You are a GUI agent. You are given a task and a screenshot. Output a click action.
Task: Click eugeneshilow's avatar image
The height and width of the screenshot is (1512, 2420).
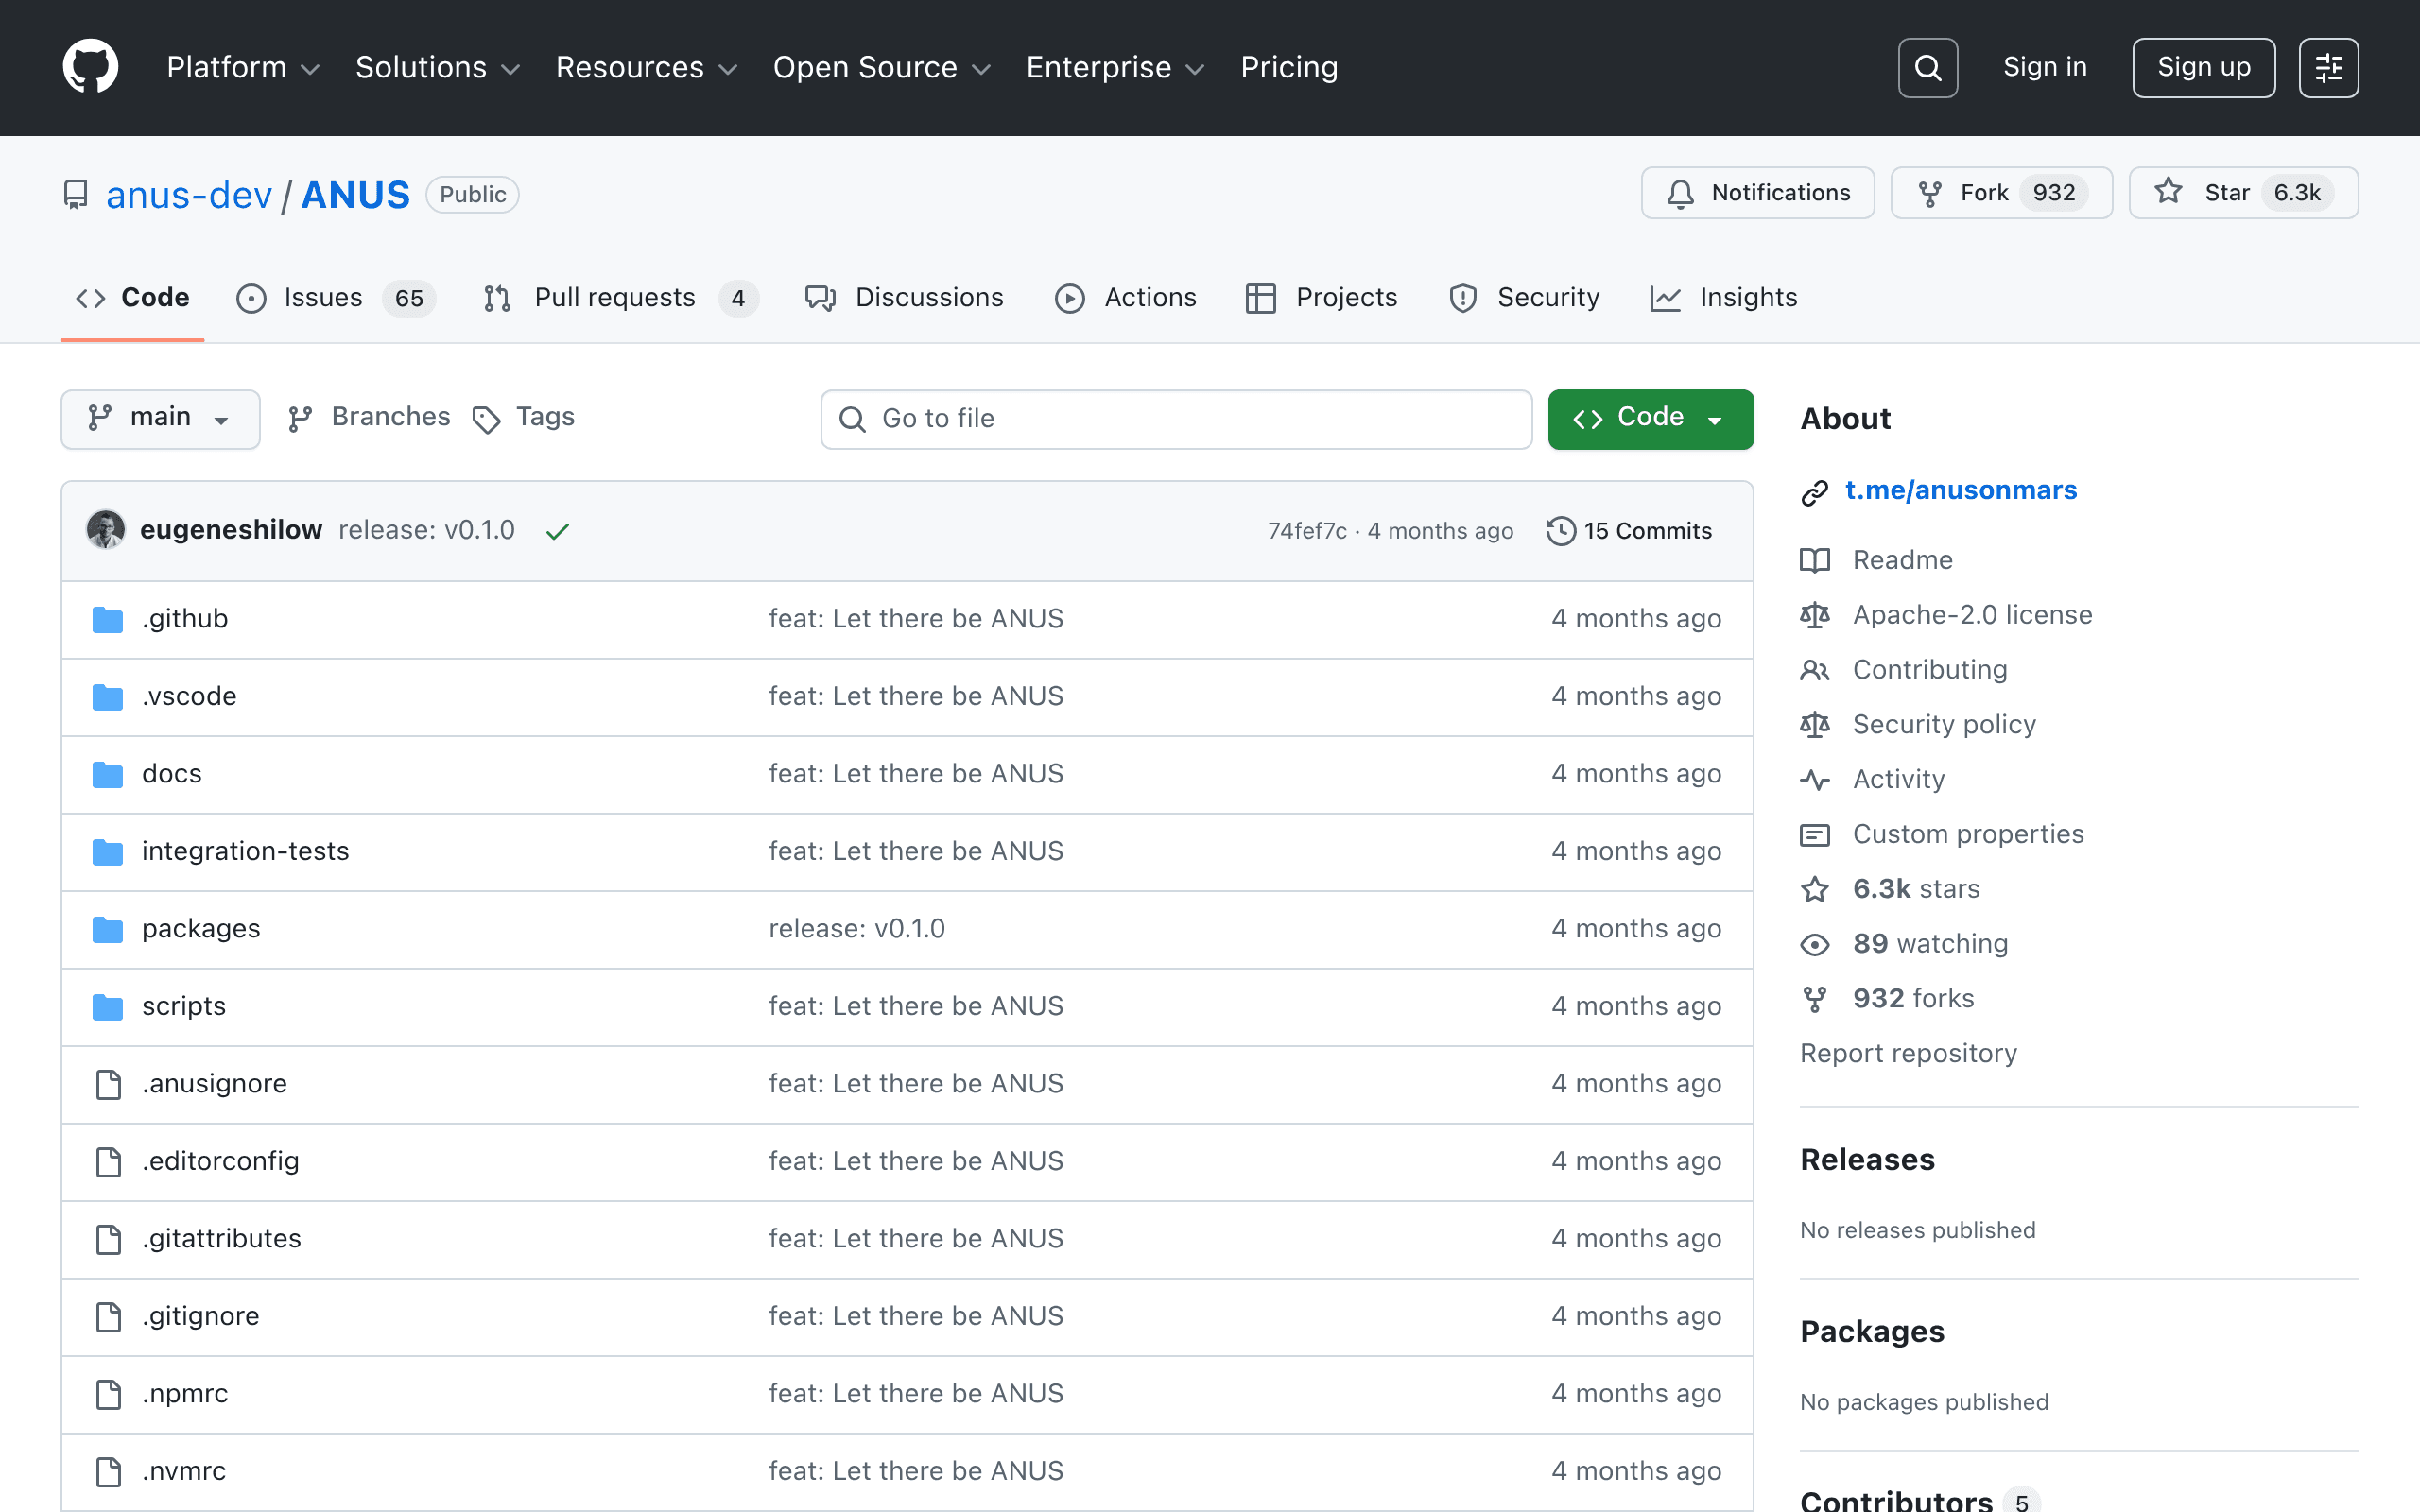pyautogui.click(x=106, y=530)
